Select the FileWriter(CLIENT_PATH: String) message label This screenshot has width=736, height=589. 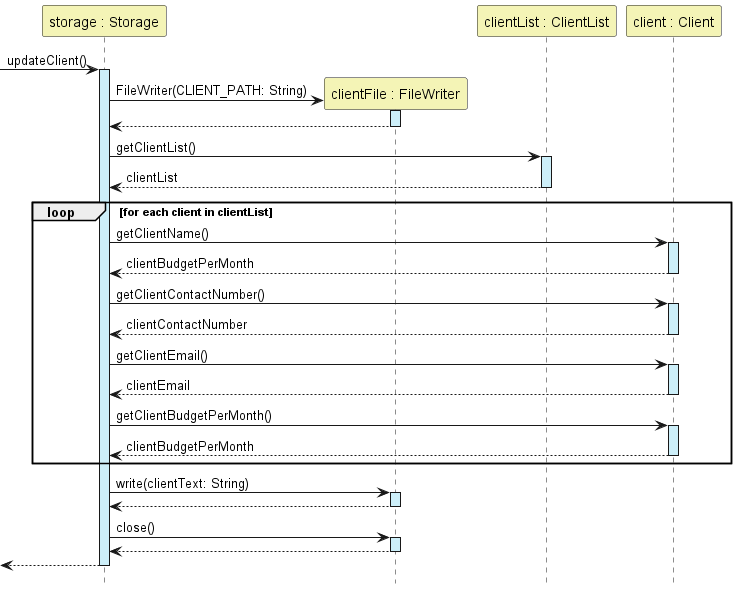point(211,90)
